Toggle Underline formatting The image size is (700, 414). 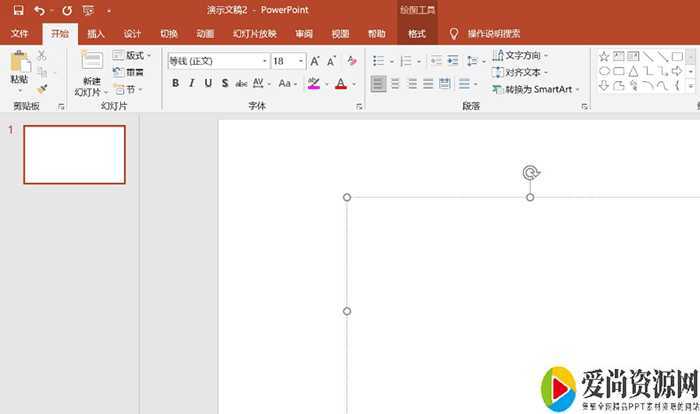coord(208,84)
